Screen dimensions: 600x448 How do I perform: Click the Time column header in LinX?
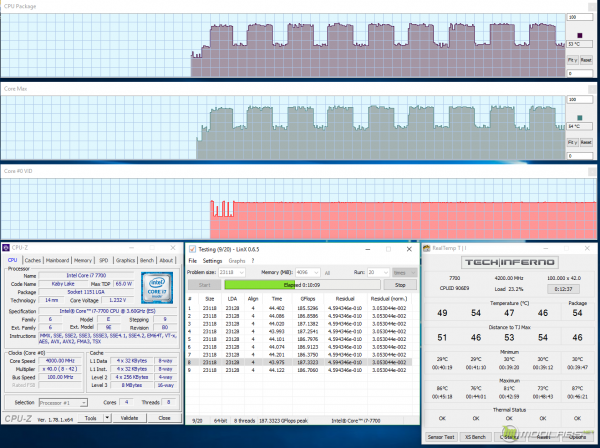pos(277,299)
